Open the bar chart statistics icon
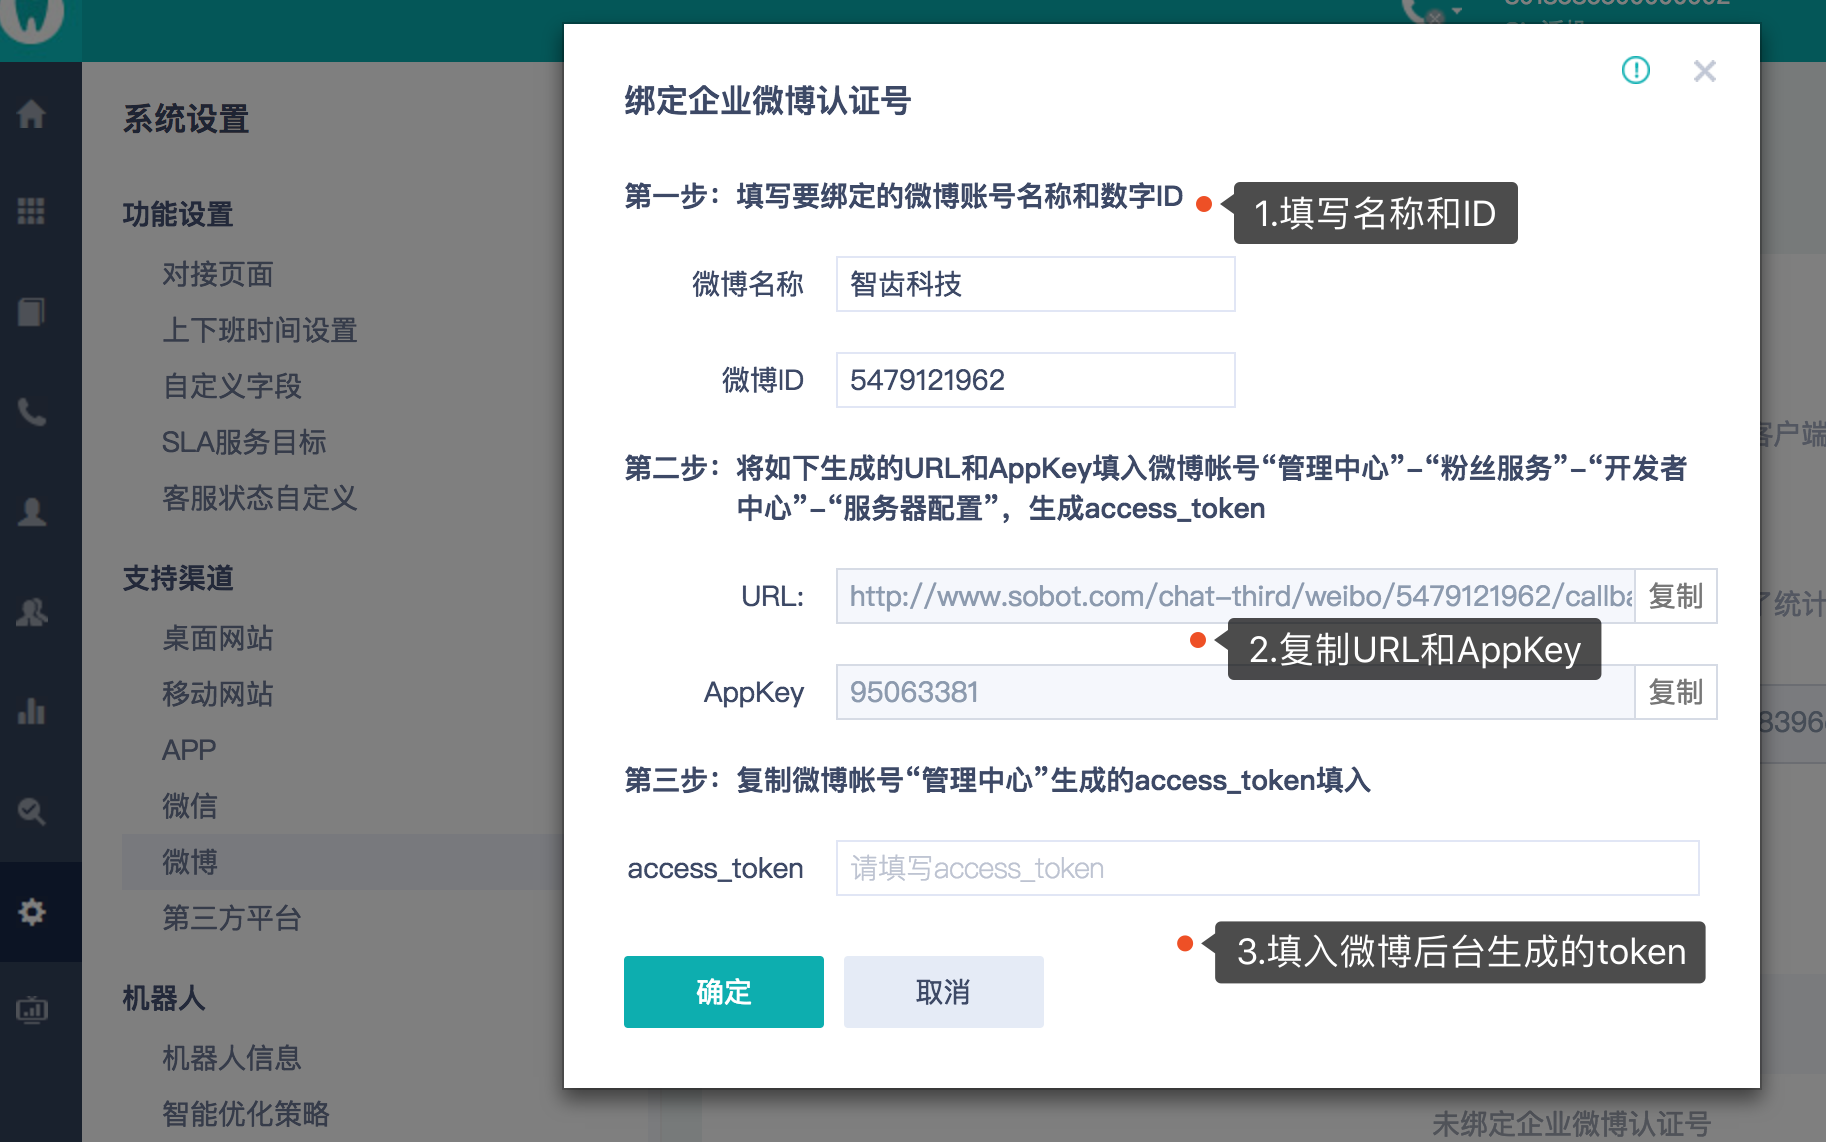The width and height of the screenshot is (1826, 1142). coord(31,711)
